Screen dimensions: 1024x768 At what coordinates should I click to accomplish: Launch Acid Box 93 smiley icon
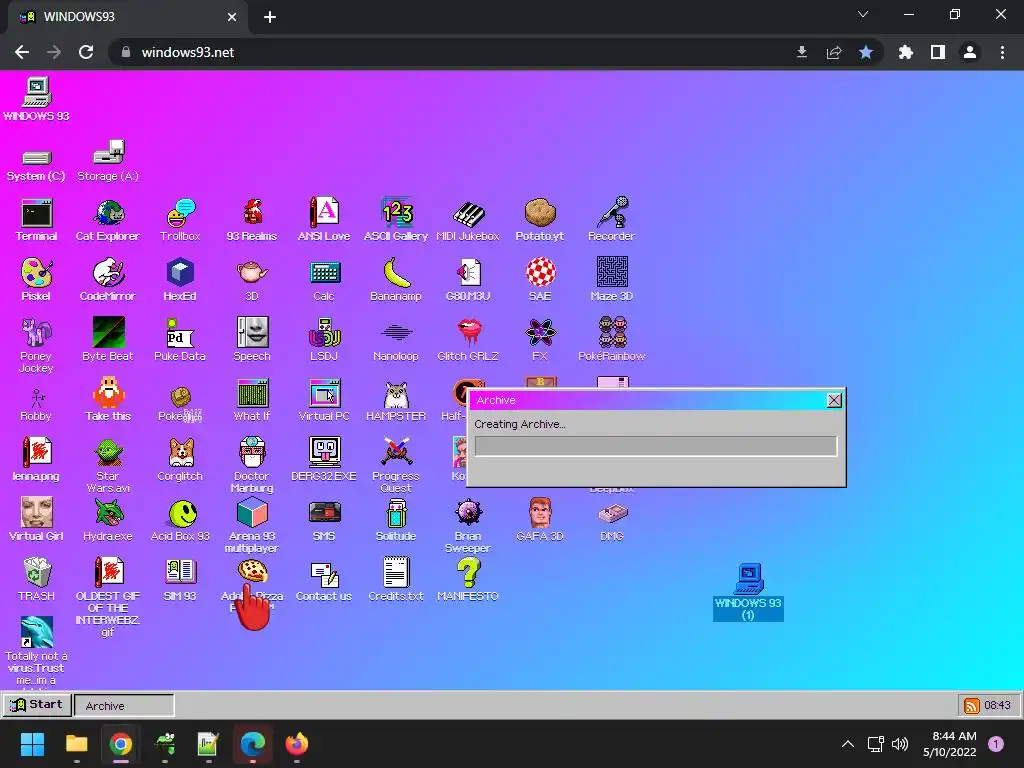[180, 520]
